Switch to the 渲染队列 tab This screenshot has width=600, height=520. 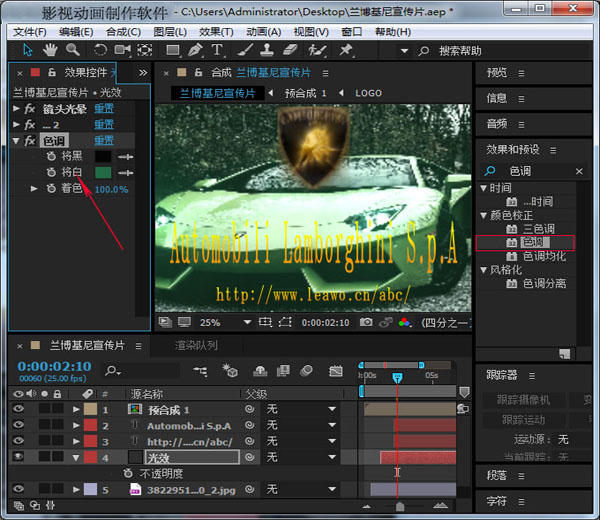196,346
